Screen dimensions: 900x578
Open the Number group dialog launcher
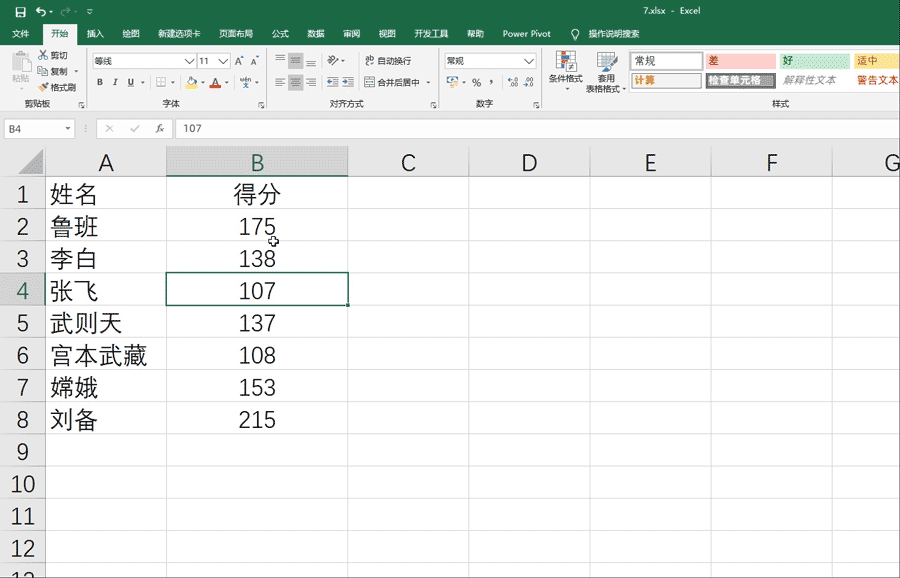[536, 105]
